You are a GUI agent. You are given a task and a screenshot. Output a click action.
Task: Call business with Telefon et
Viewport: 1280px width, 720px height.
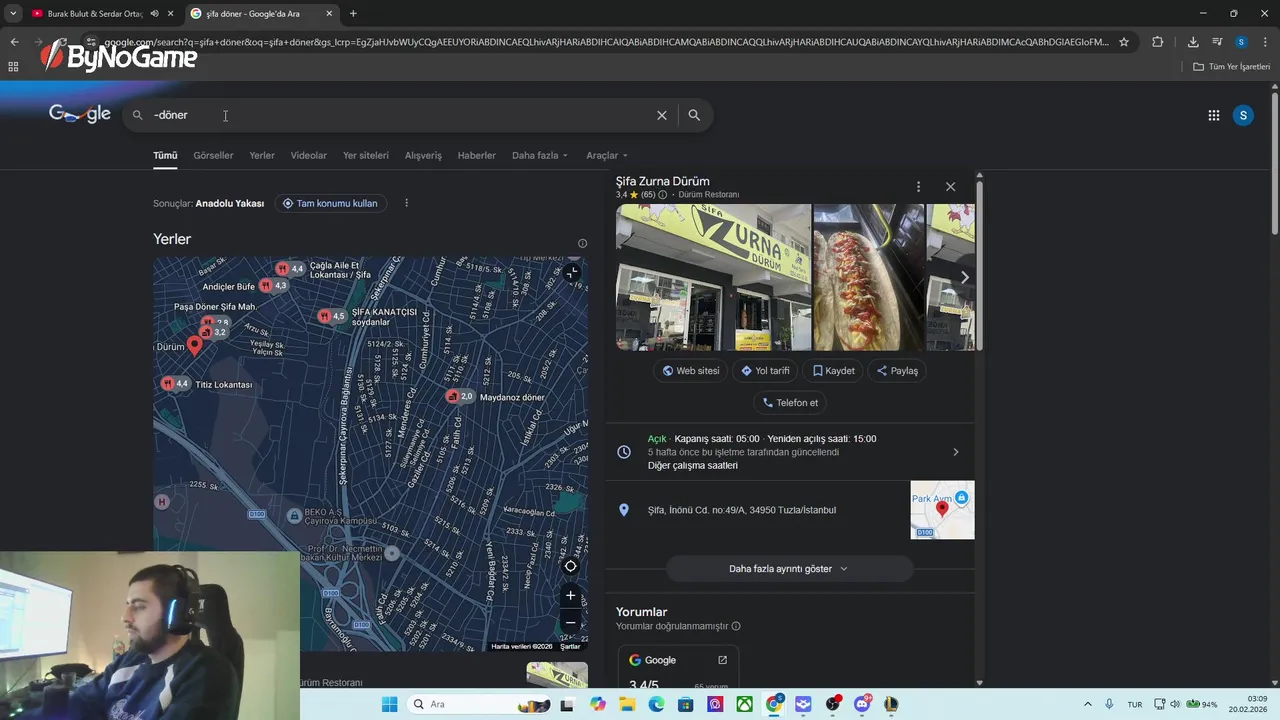point(790,403)
